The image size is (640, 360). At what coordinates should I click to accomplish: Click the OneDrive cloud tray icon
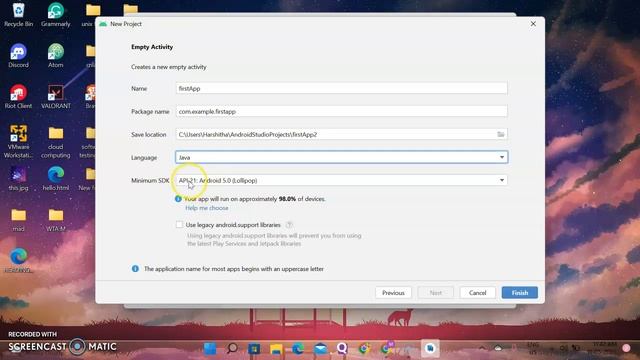(498, 348)
